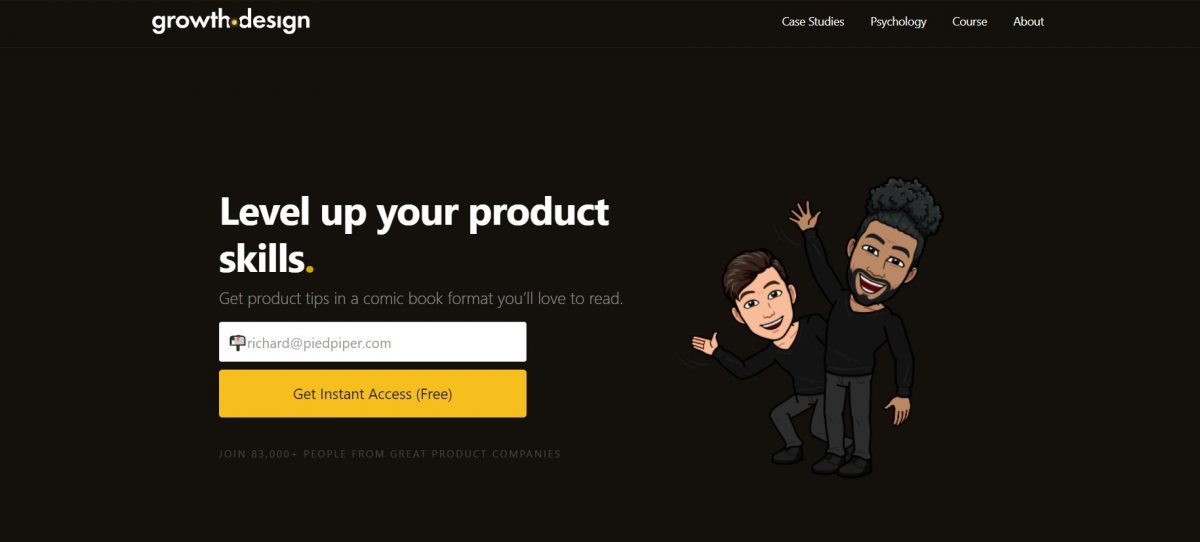The height and width of the screenshot is (542, 1200).
Task: Click the yellow period after "skills"
Action: [310, 269]
